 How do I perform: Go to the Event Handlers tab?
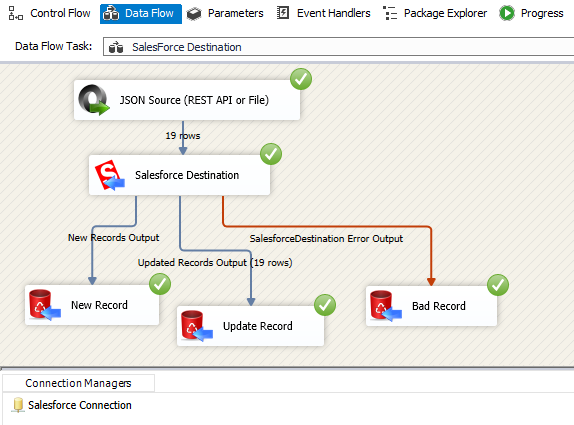(323, 14)
